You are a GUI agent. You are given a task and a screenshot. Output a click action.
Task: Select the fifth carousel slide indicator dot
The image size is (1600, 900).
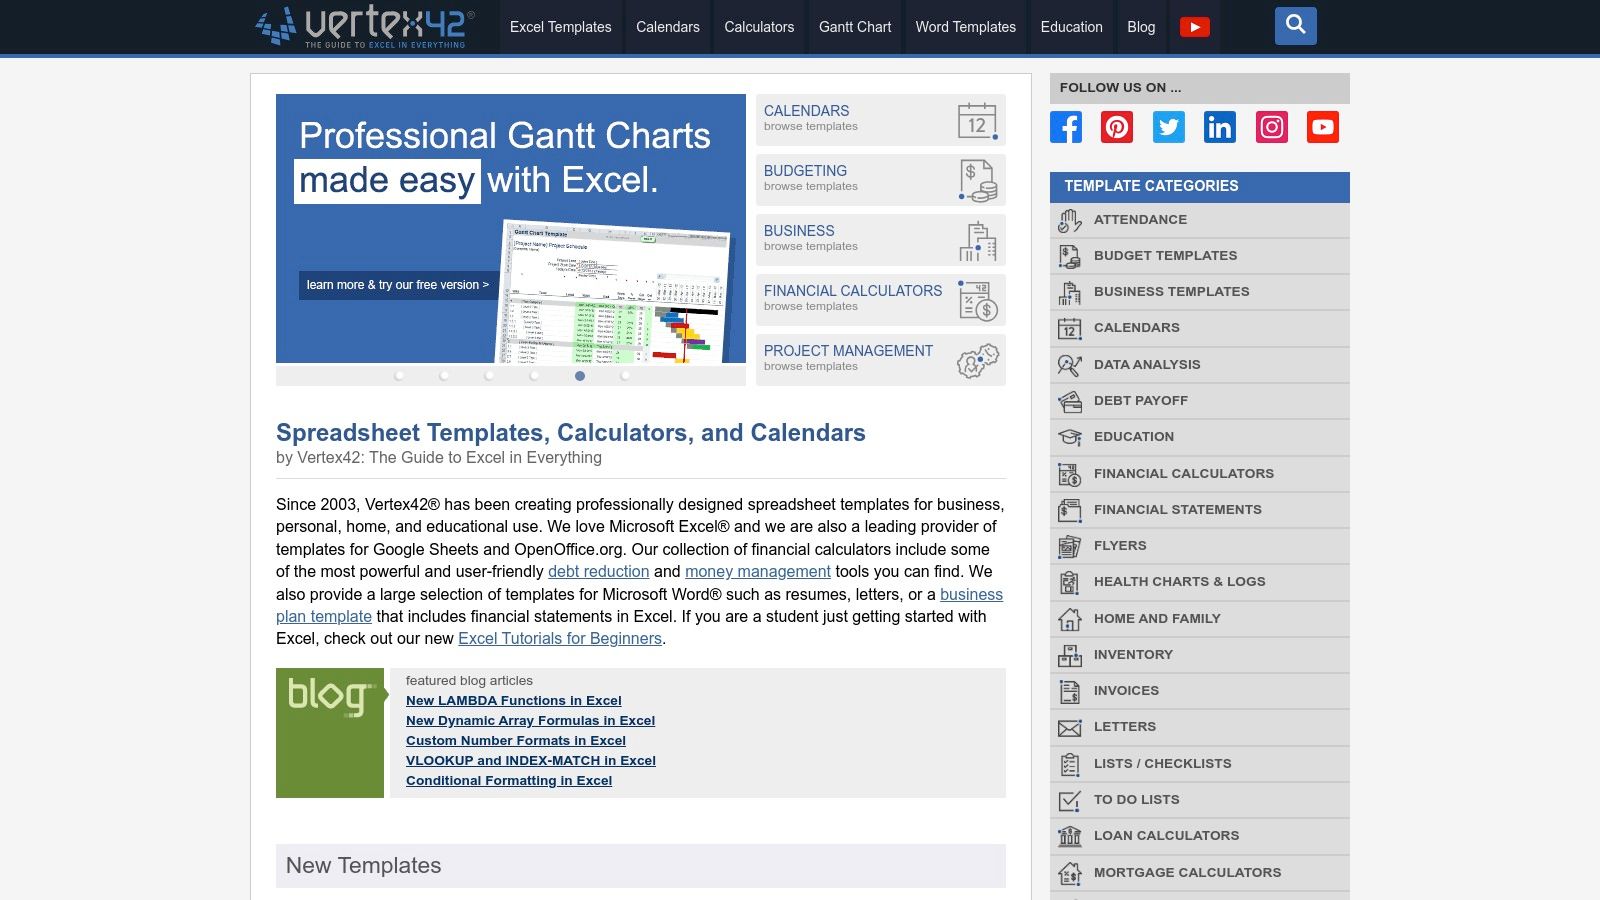click(578, 377)
